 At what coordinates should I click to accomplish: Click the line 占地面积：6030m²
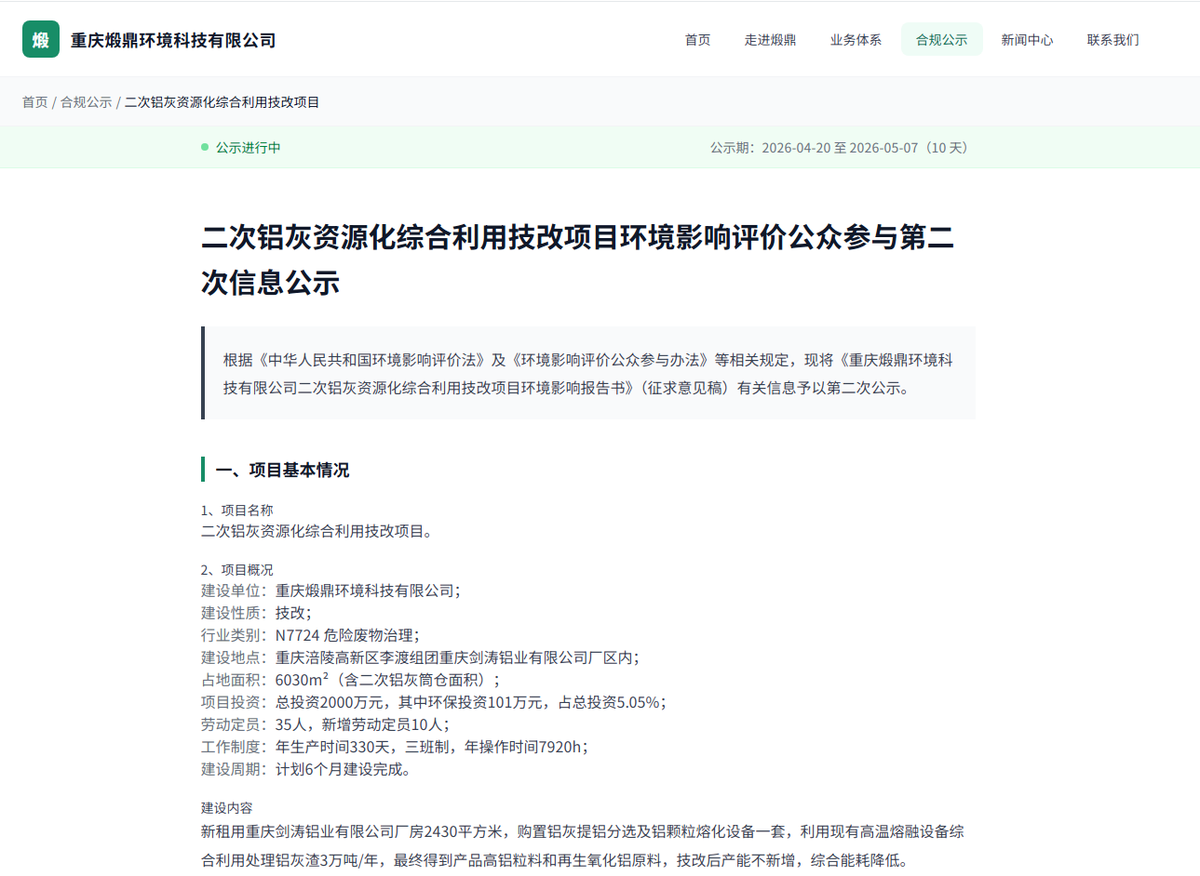pos(351,680)
